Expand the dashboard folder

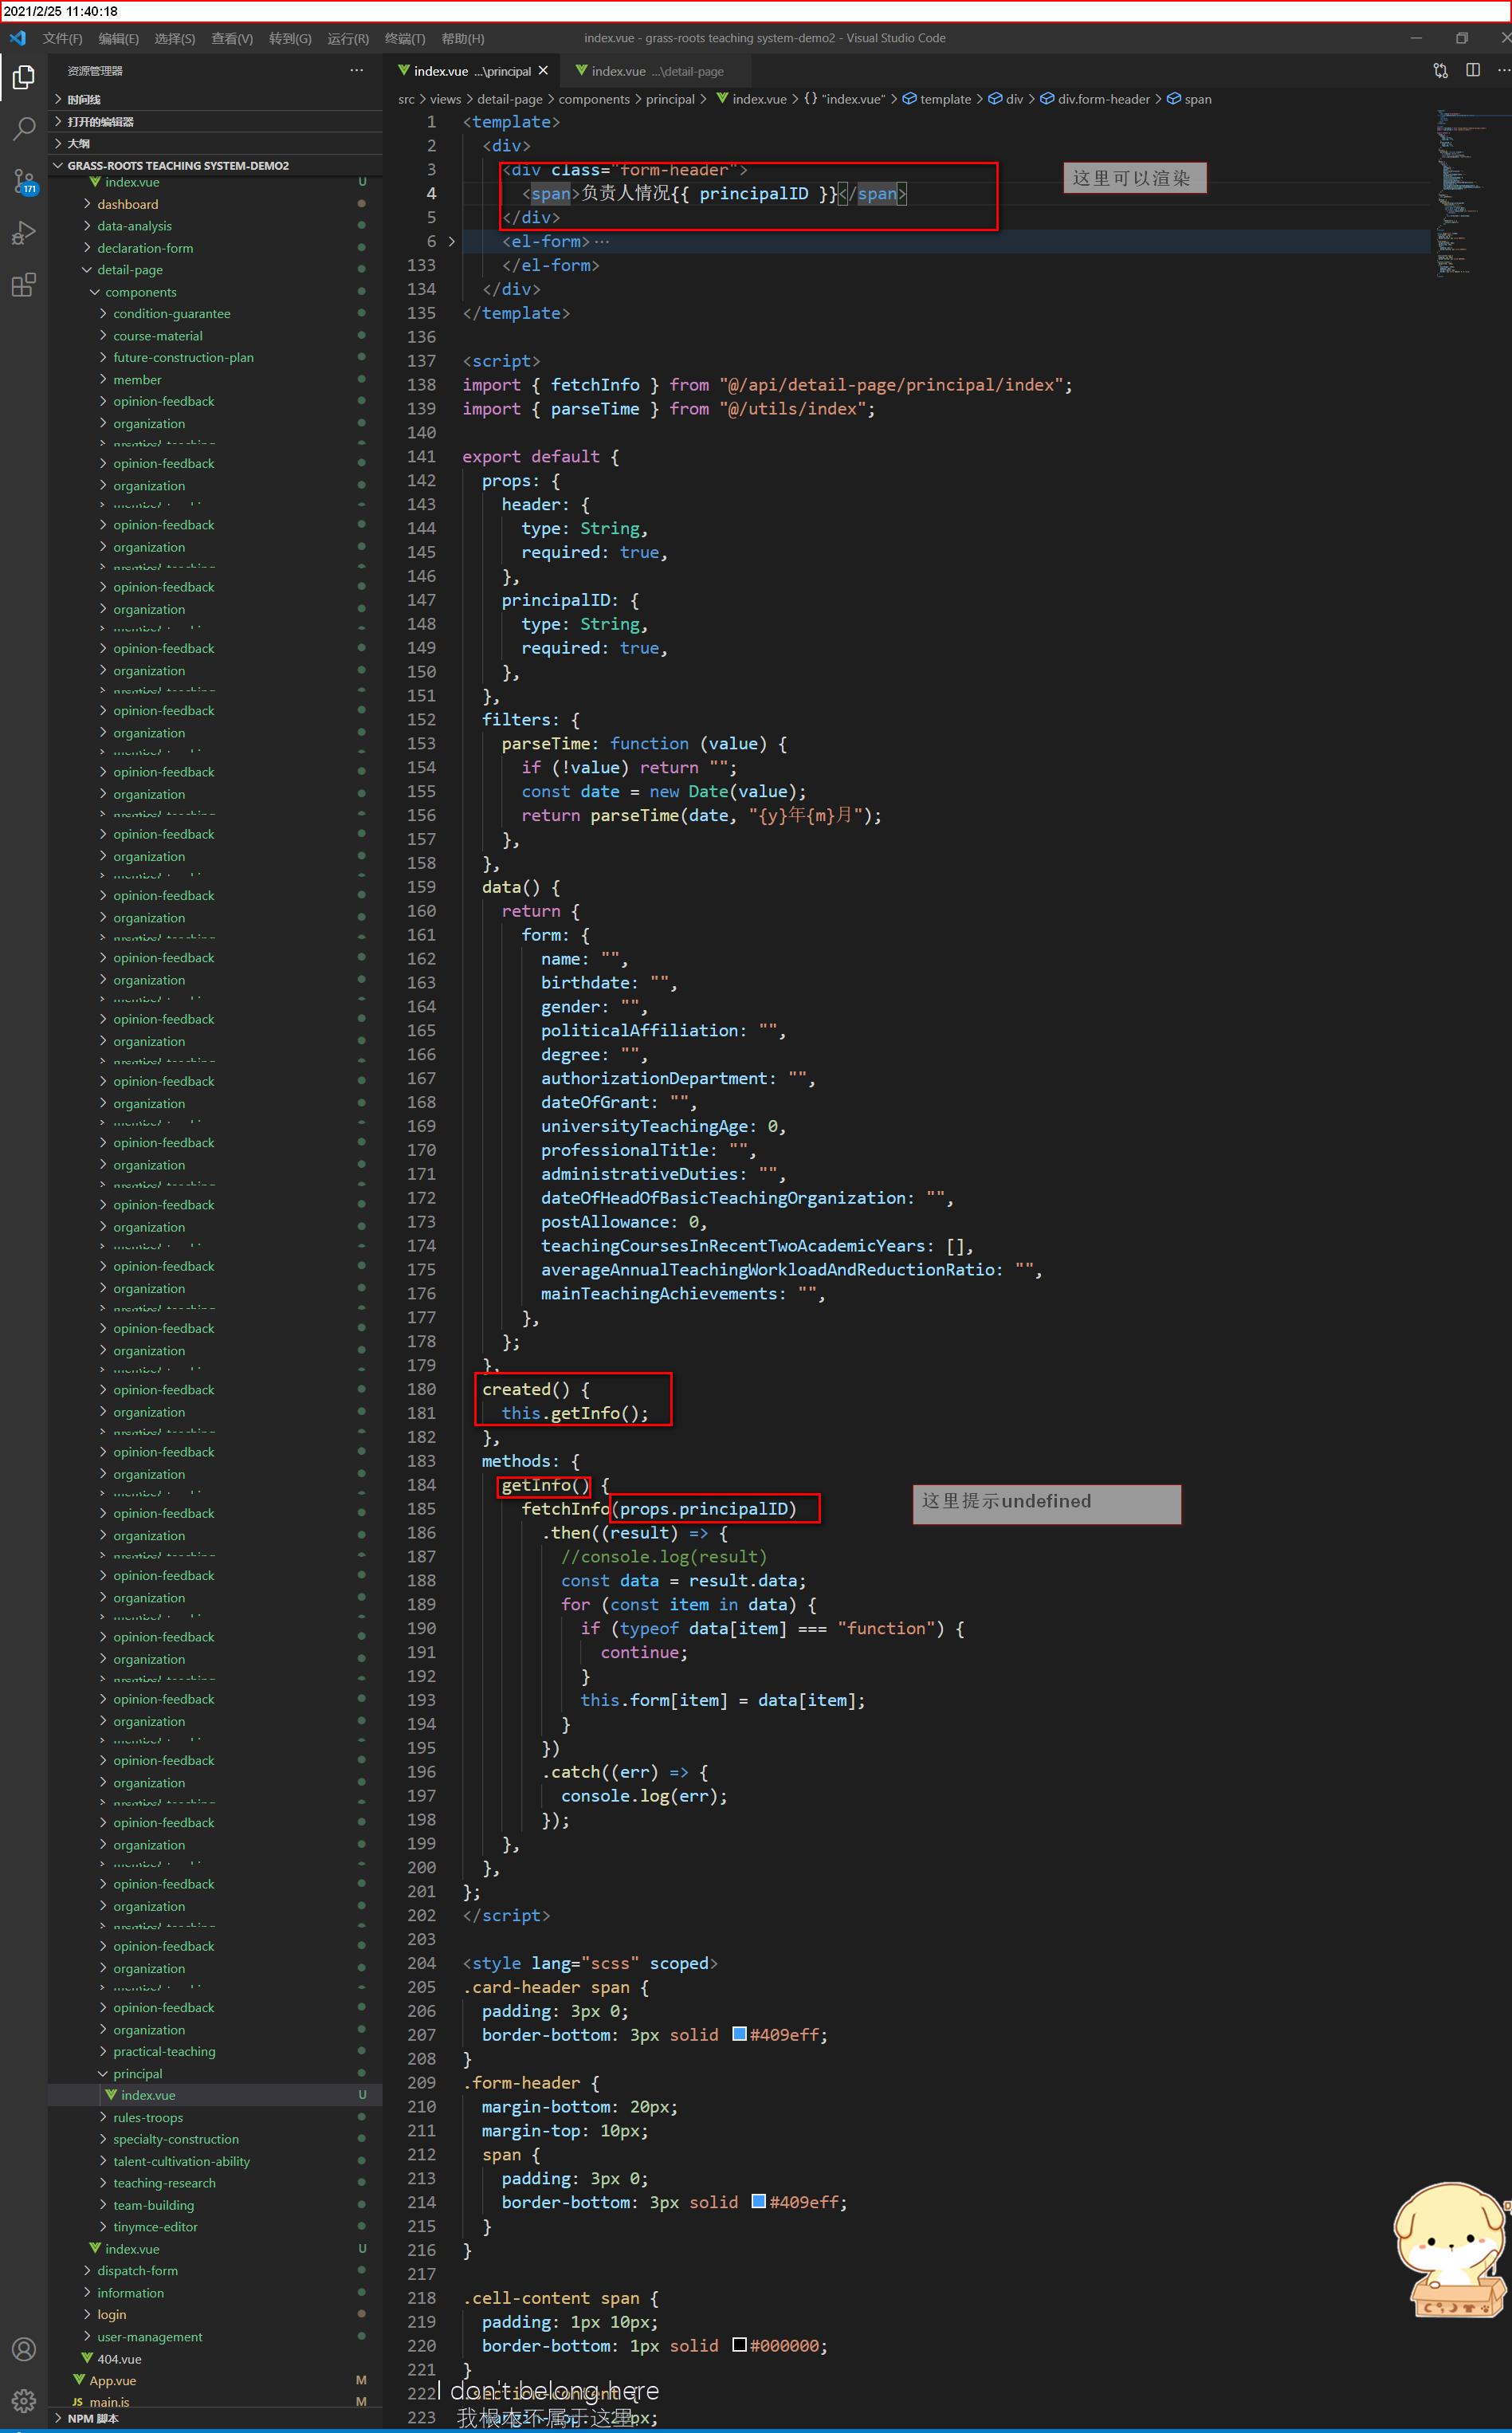pyautogui.click(x=215, y=204)
